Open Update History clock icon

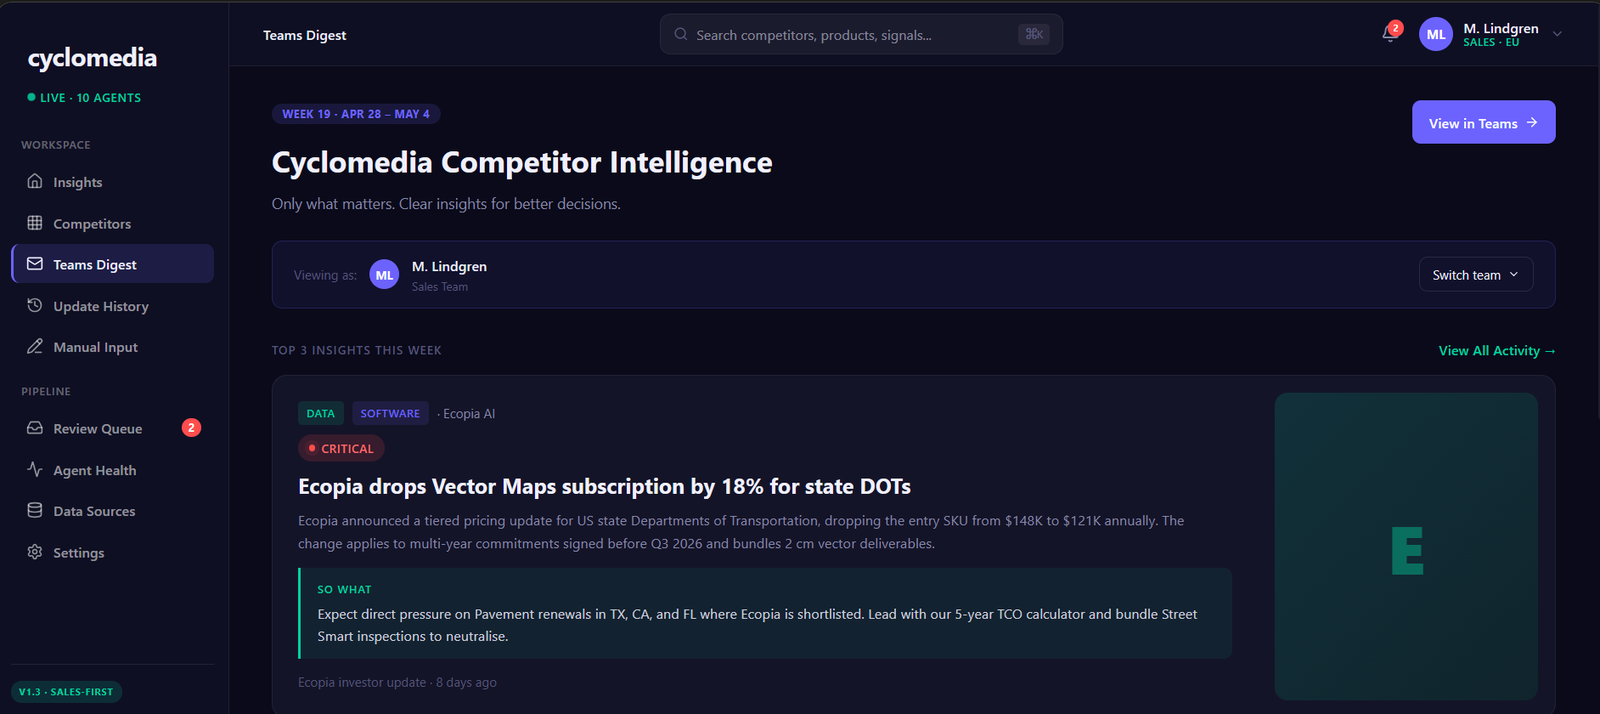pos(35,305)
